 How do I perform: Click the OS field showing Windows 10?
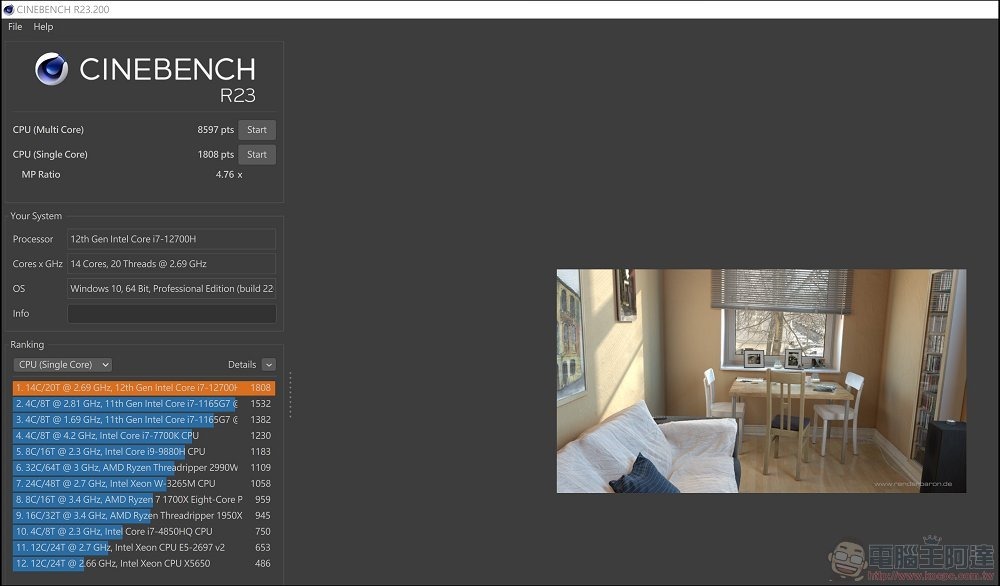pyautogui.click(x=172, y=289)
